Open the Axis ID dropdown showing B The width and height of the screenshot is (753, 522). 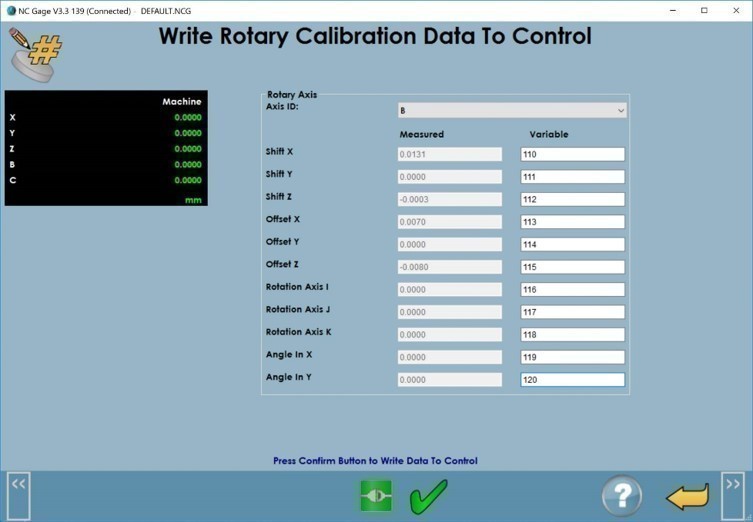512,110
